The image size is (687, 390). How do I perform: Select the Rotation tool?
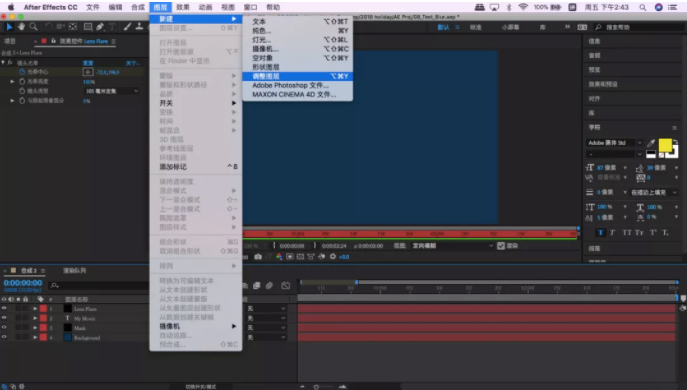click(x=49, y=27)
